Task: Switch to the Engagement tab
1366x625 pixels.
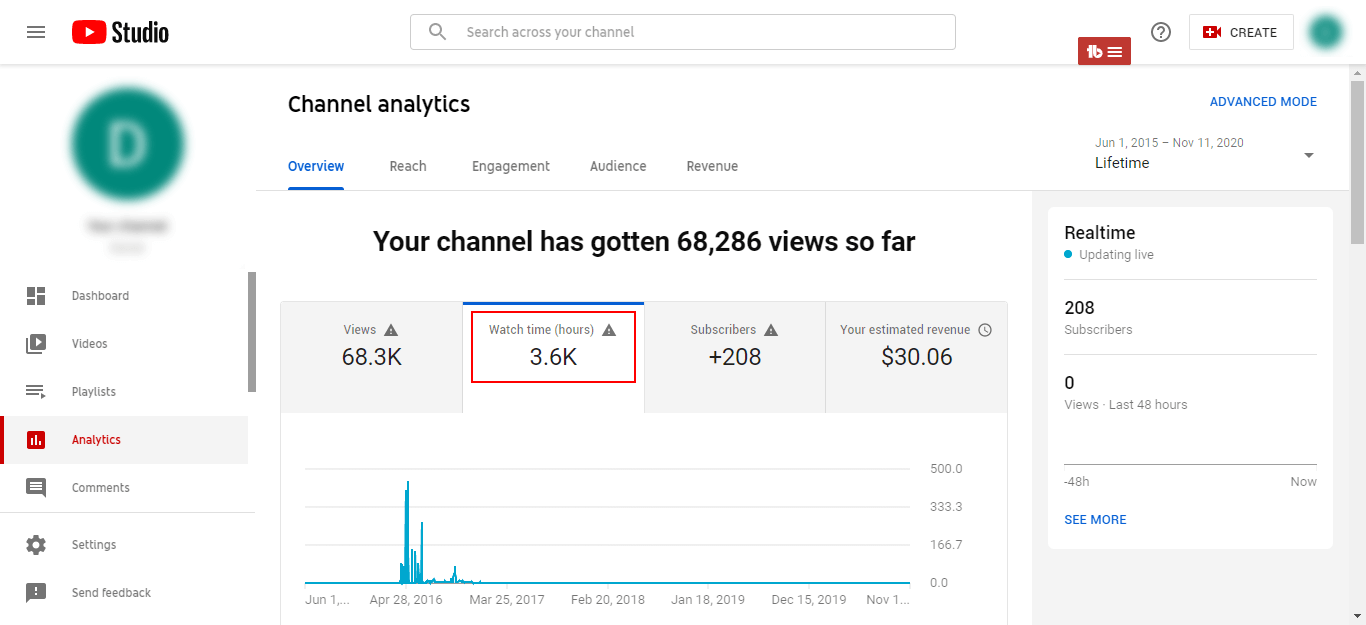Action: click(511, 166)
